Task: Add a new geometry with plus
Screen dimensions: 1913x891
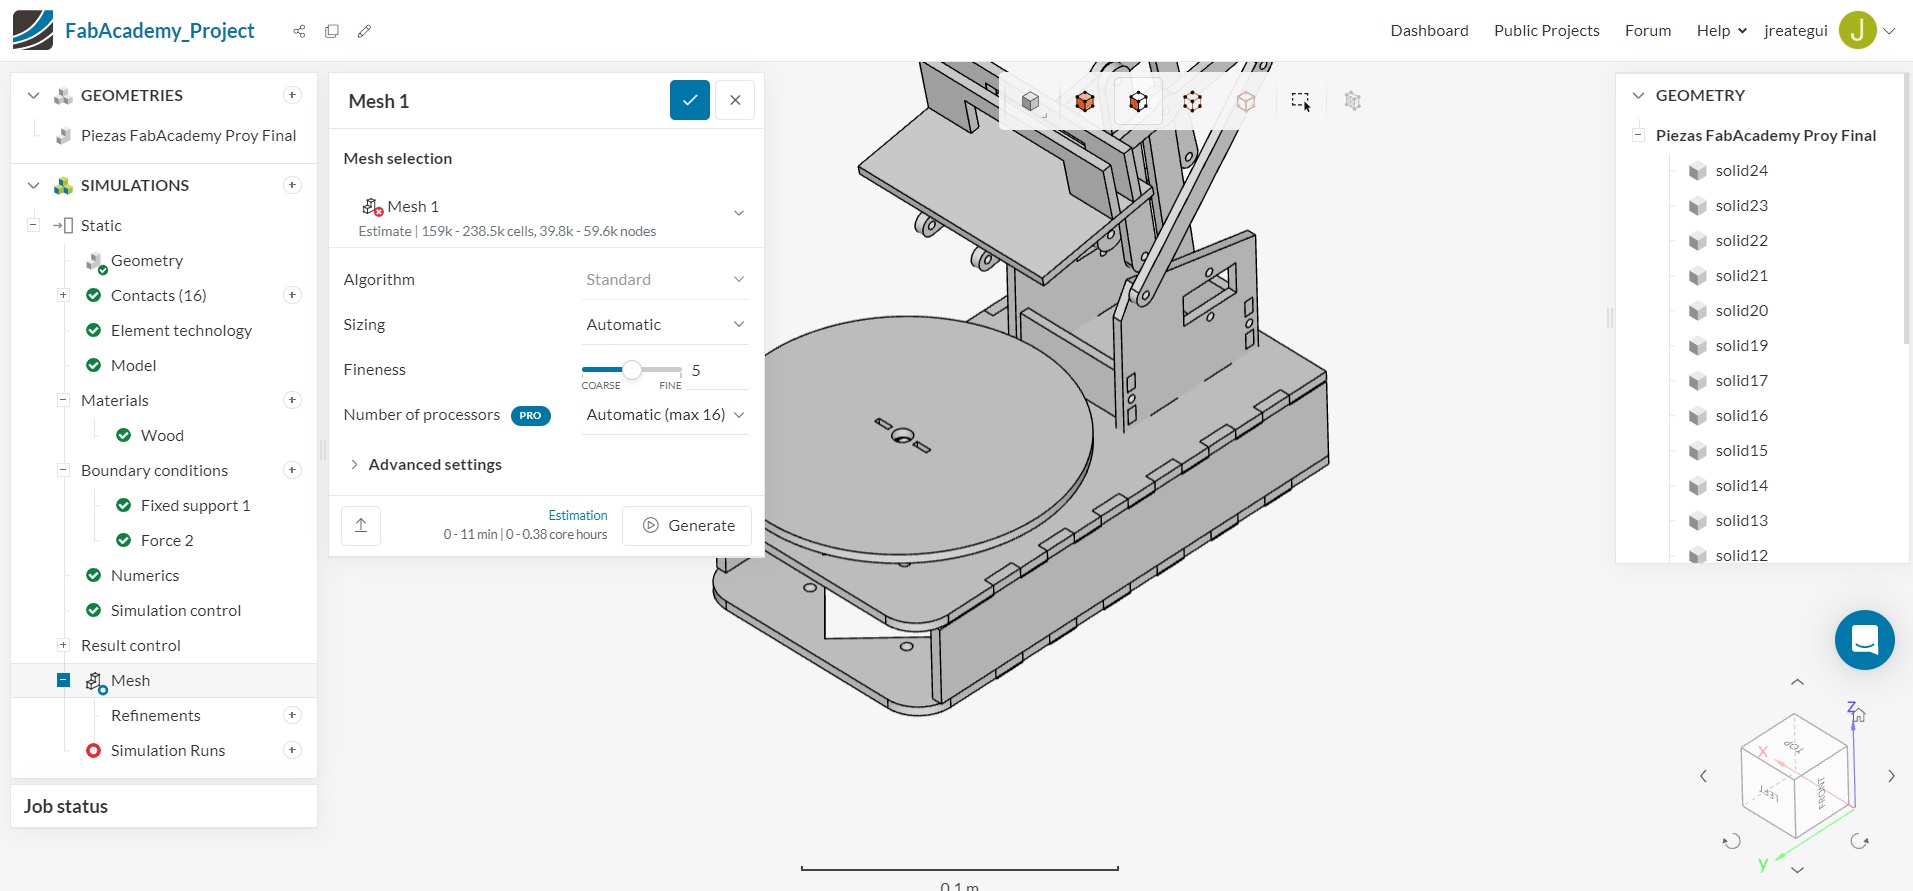Action: click(292, 95)
